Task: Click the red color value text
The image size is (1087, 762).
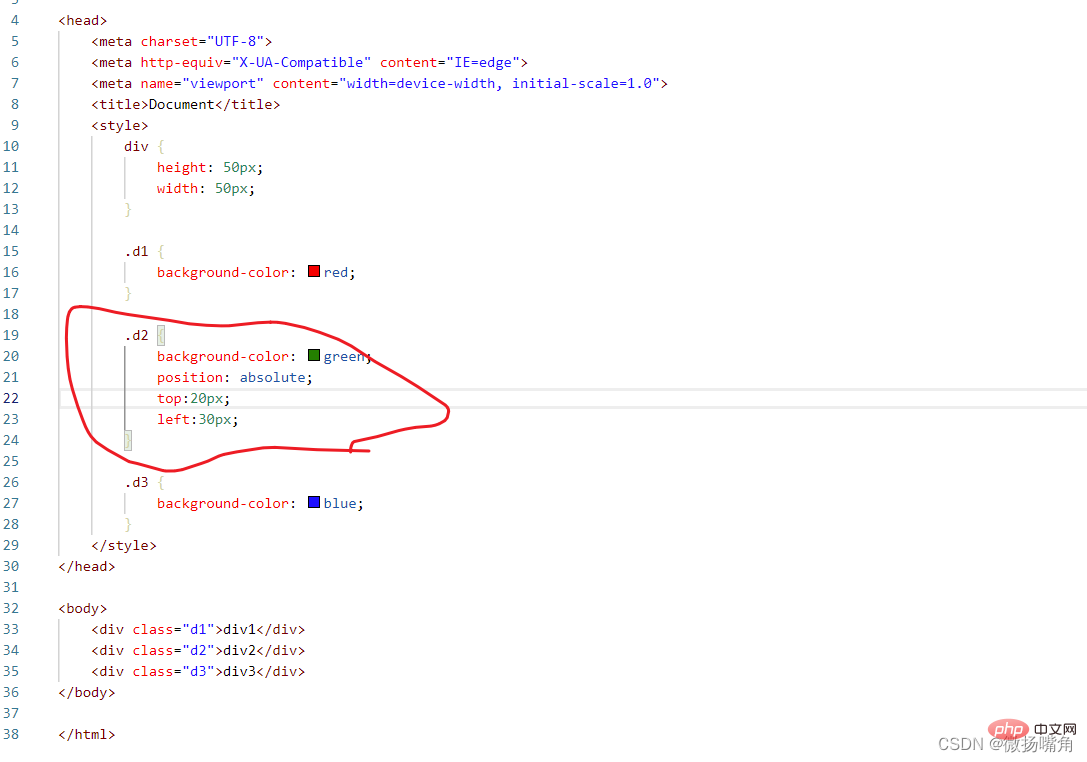Action: pyautogui.click(x=336, y=272)
